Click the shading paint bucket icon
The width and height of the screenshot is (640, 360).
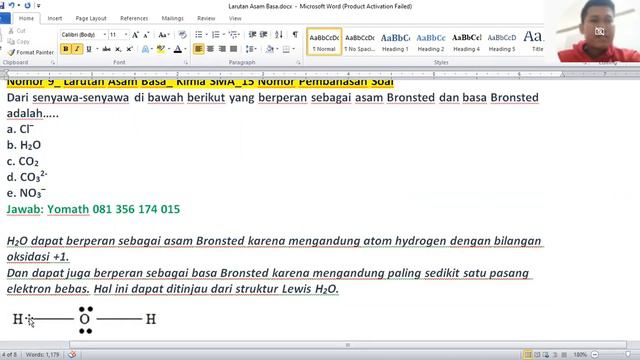point(270,49)
